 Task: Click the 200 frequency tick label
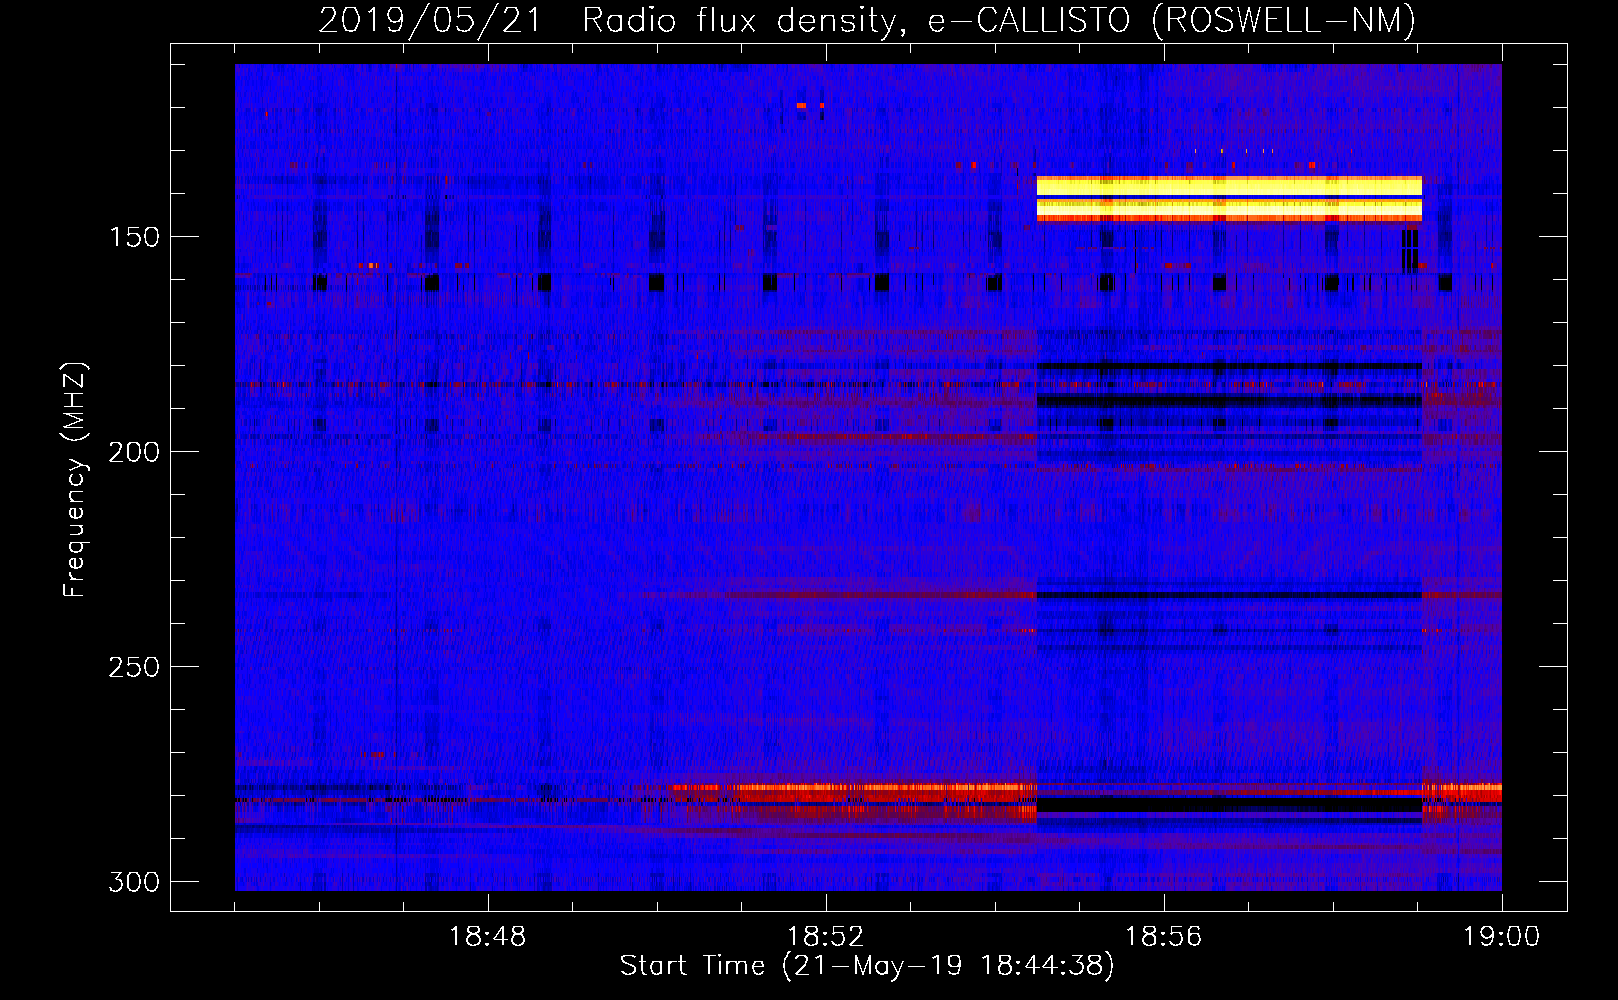(x=134, y=452)
